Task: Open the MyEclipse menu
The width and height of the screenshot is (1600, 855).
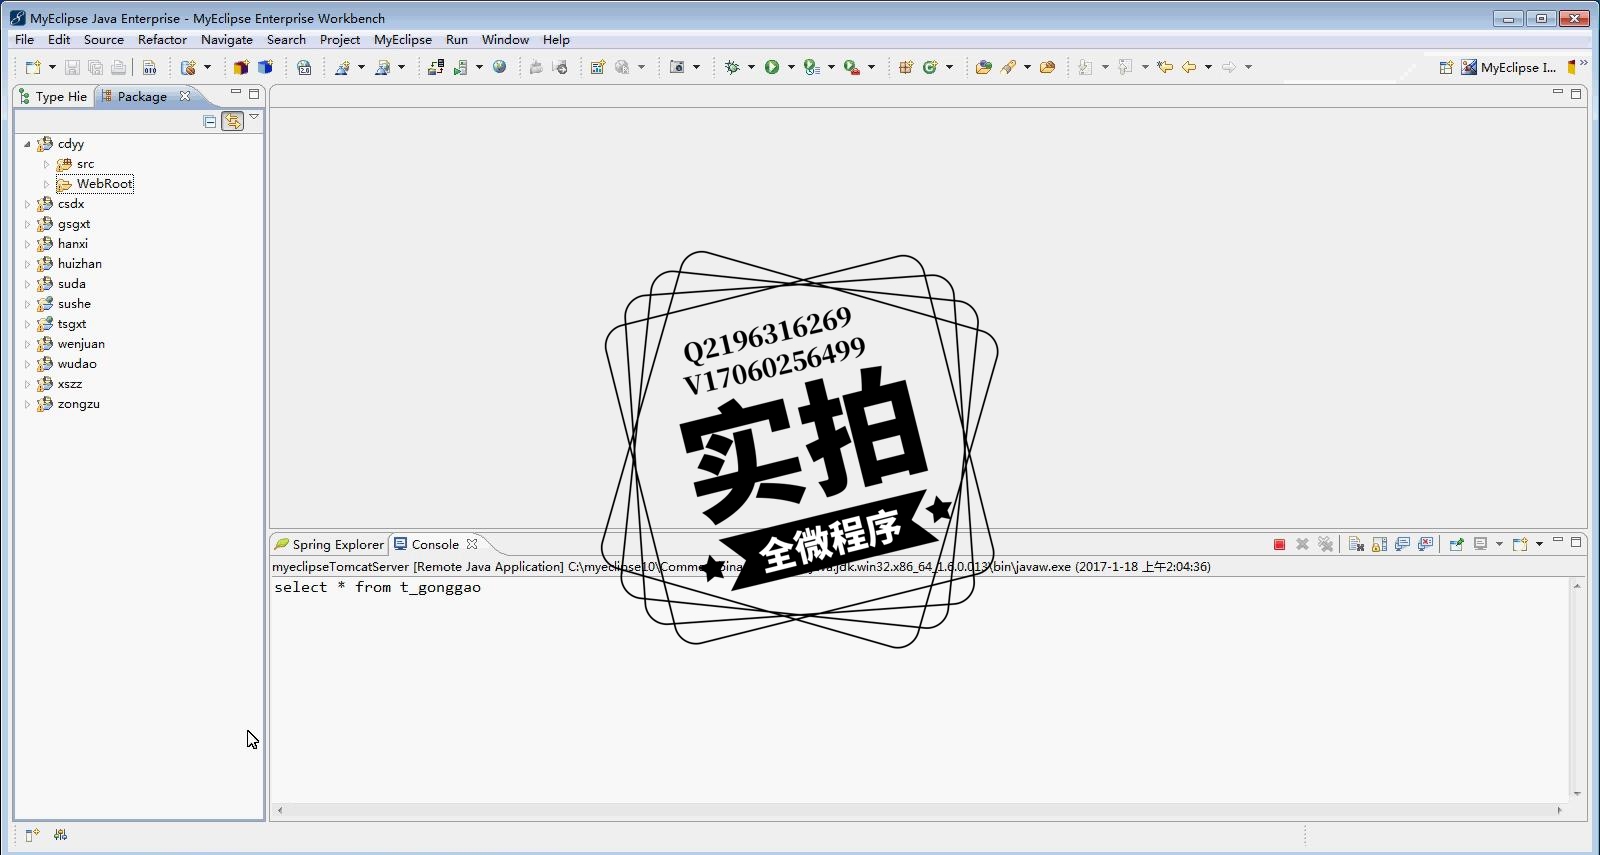Action: coord(403,40)
